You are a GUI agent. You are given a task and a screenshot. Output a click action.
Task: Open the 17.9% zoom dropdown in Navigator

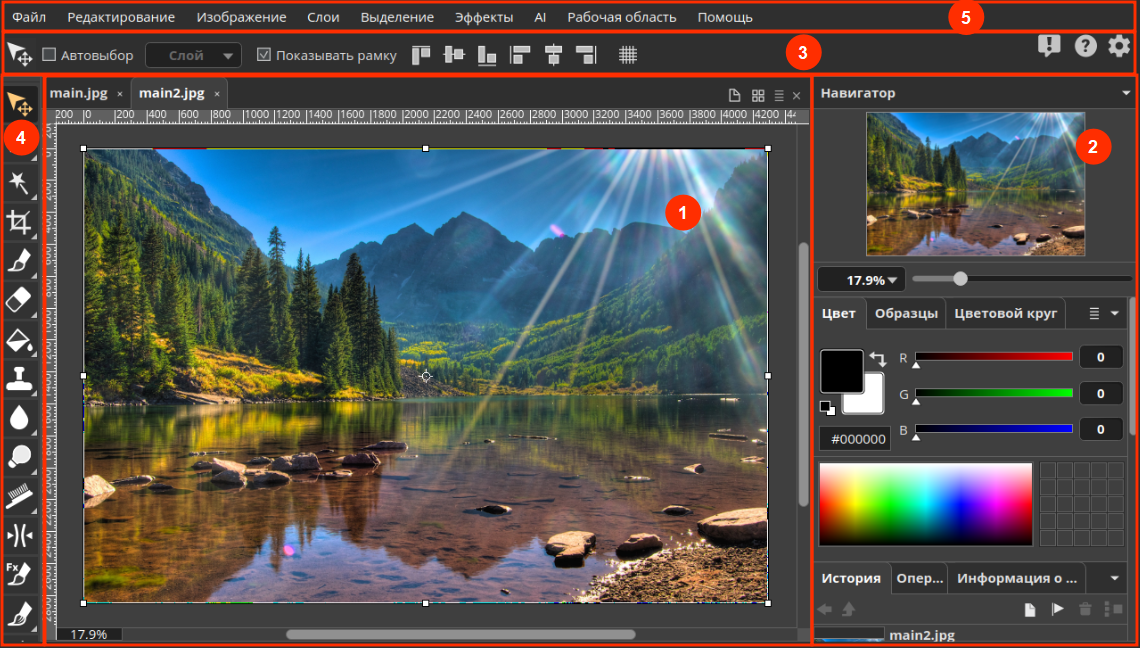point(859,280)
